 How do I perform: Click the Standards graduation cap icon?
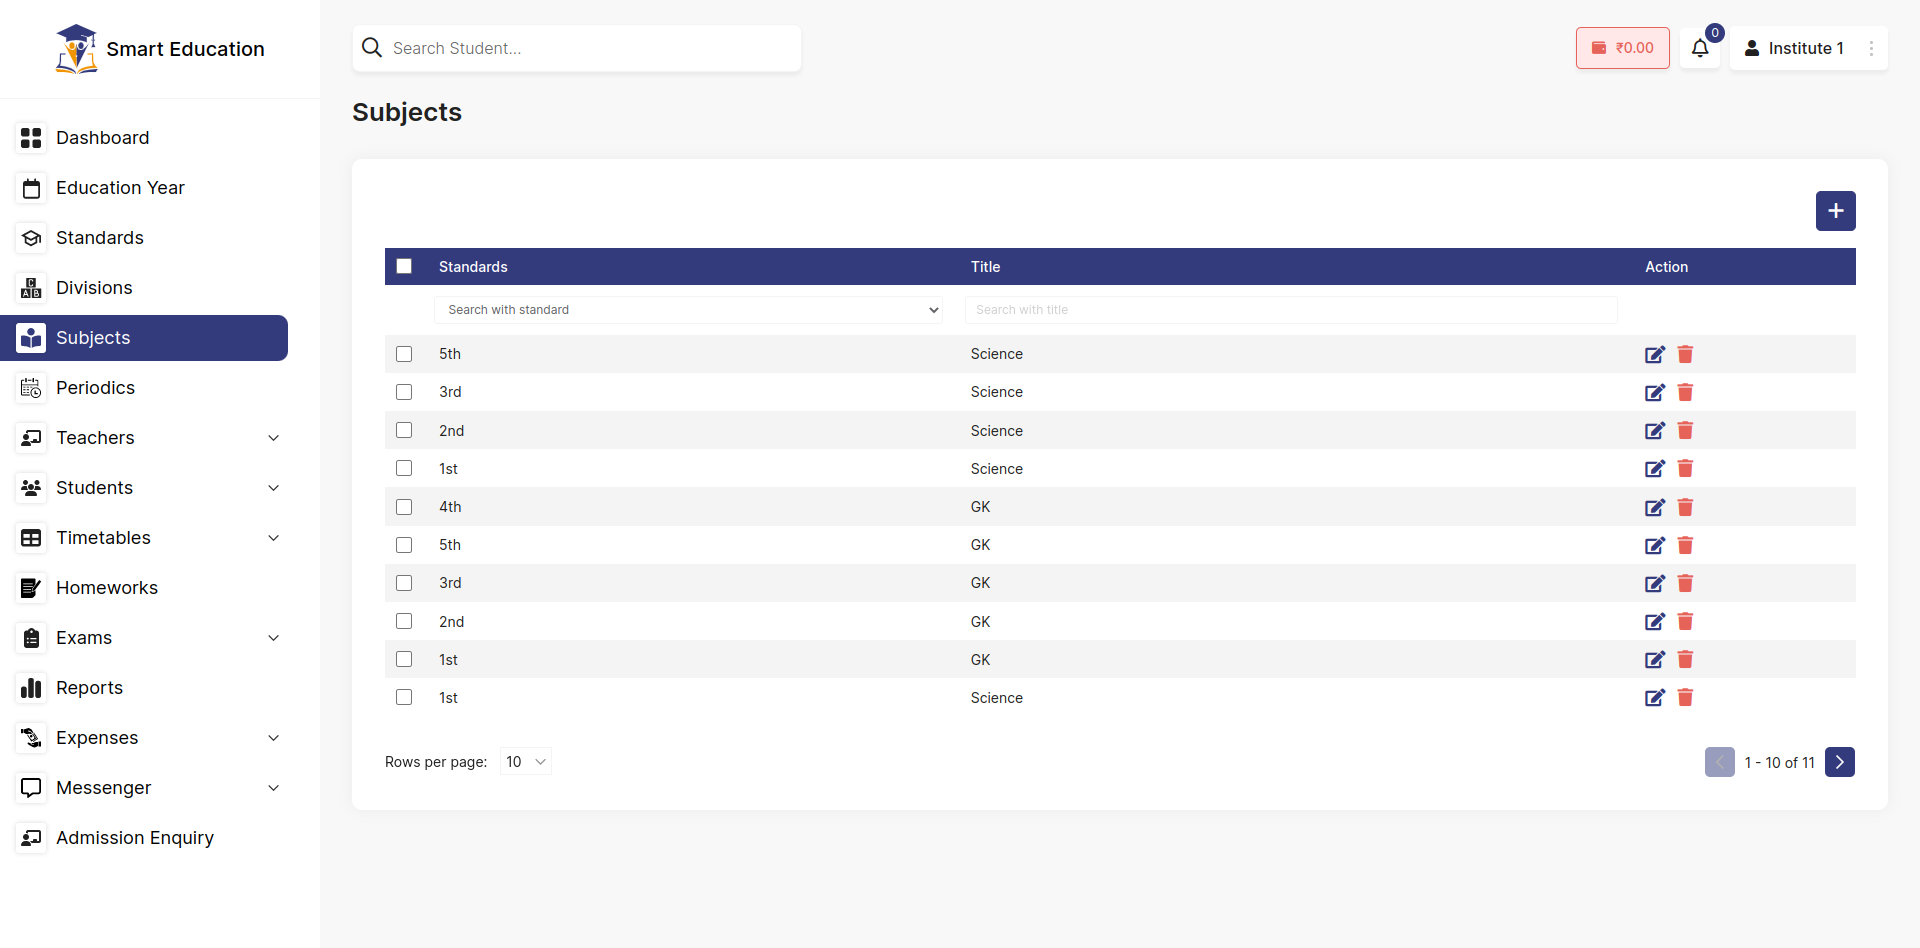click(31, 238)
